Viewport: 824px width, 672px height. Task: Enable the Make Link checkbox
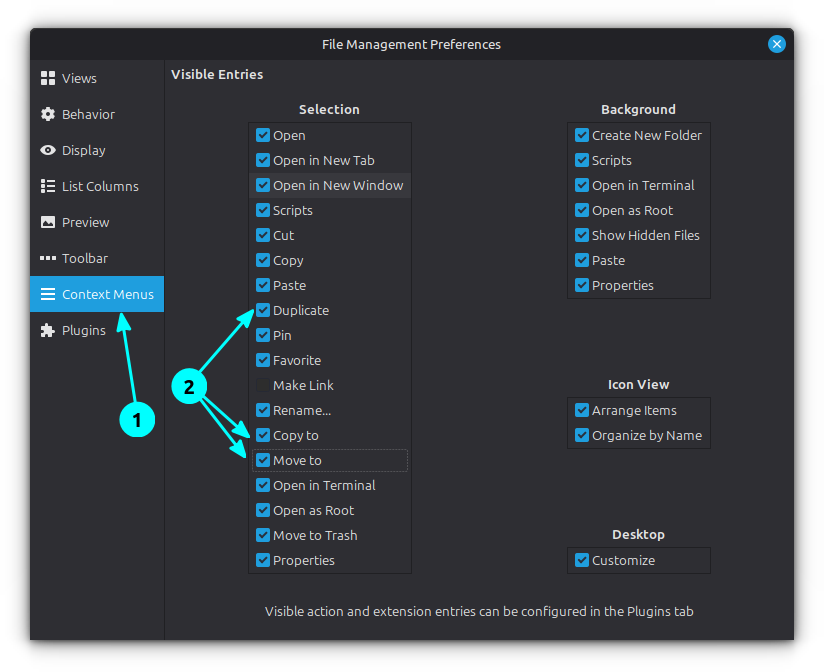(263, 385)
